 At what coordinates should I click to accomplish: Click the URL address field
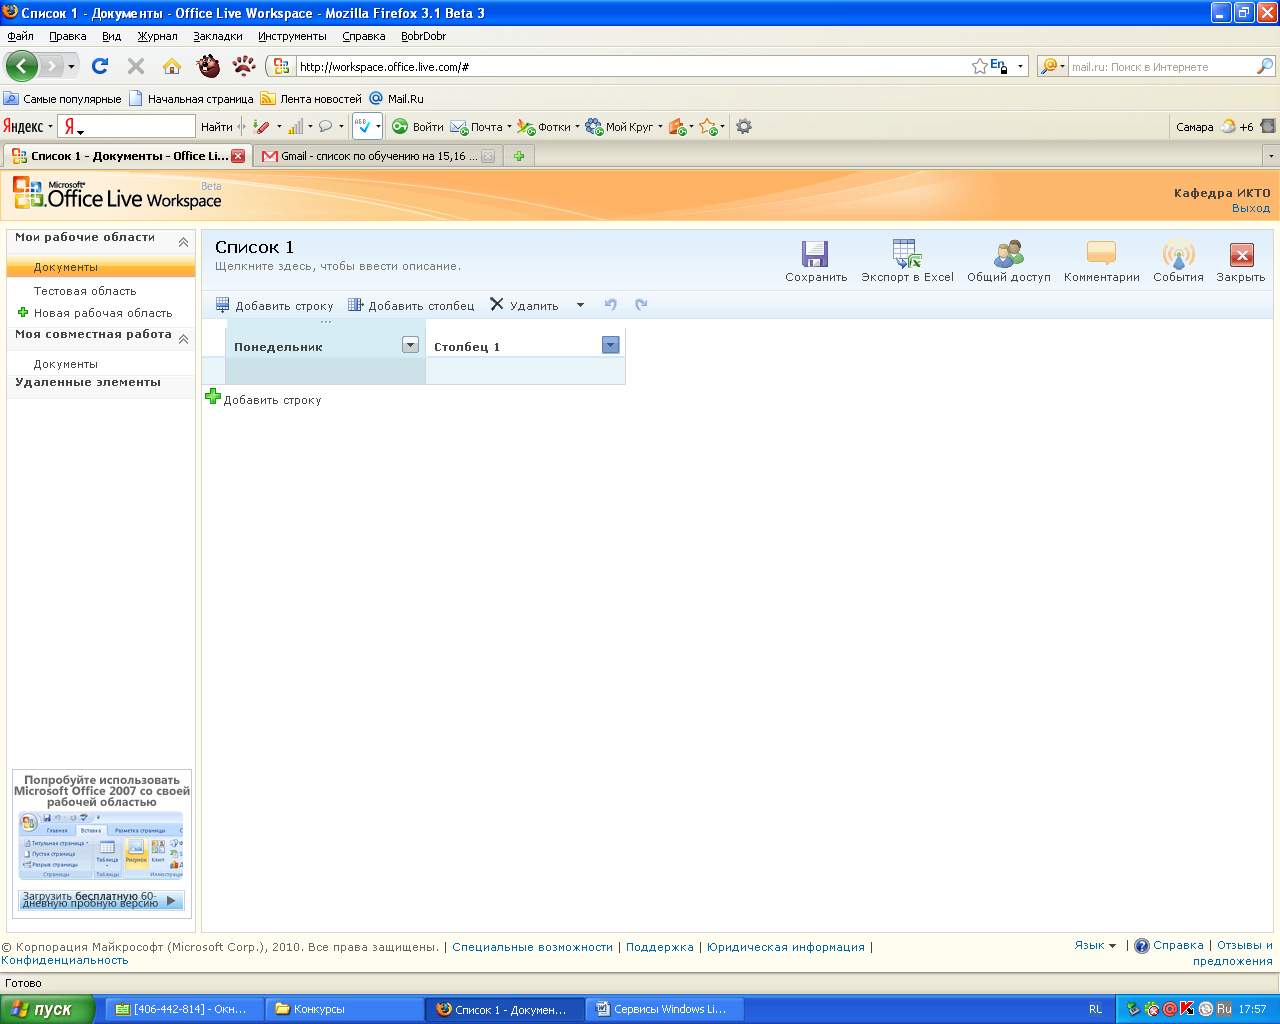(x=632, y=67)
